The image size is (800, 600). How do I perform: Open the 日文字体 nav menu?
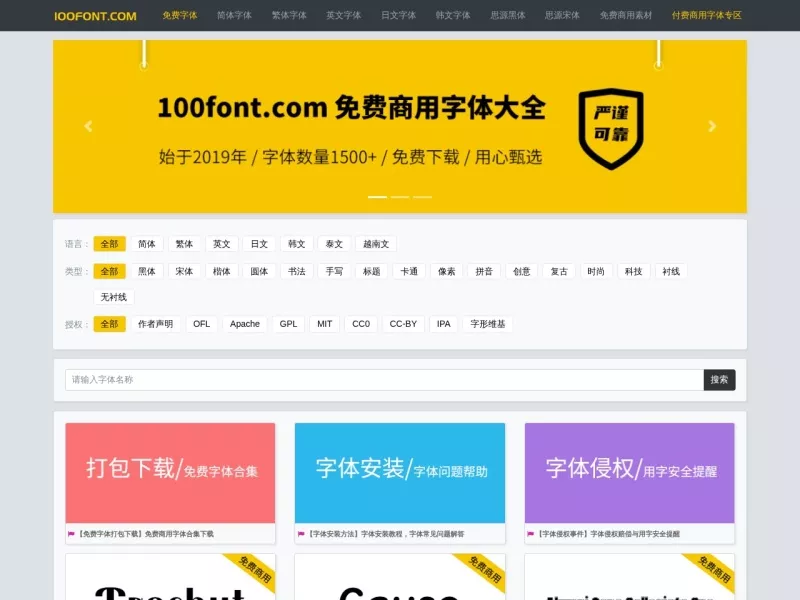[398, 15]
